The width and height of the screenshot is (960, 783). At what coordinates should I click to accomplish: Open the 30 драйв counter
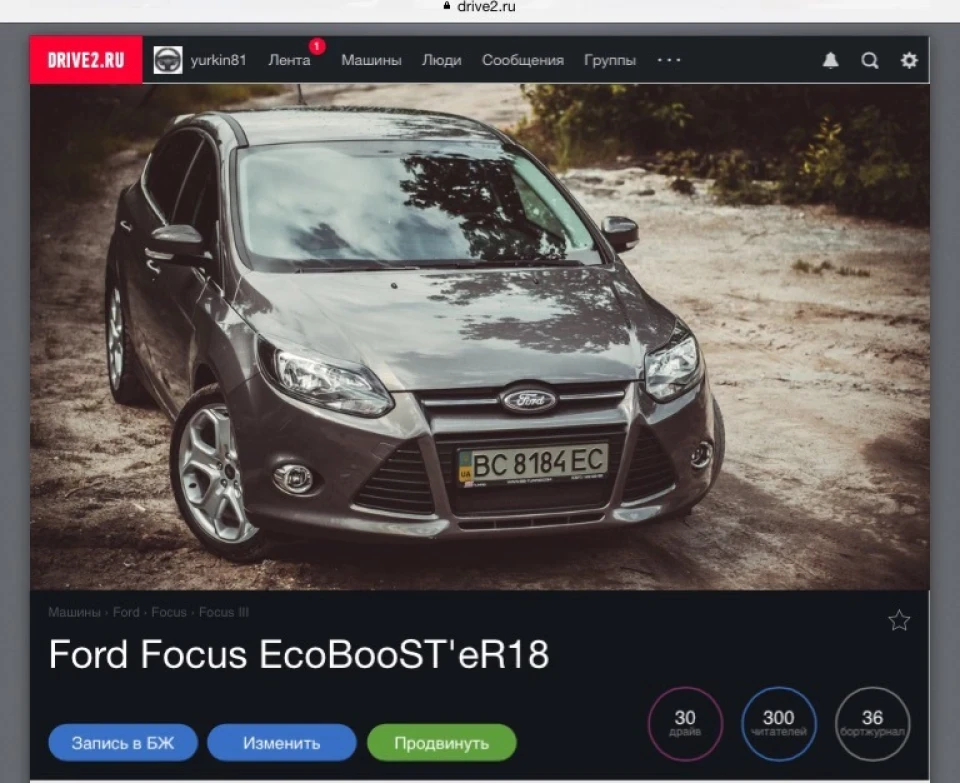pyautogui.click(x=685, y=724)
